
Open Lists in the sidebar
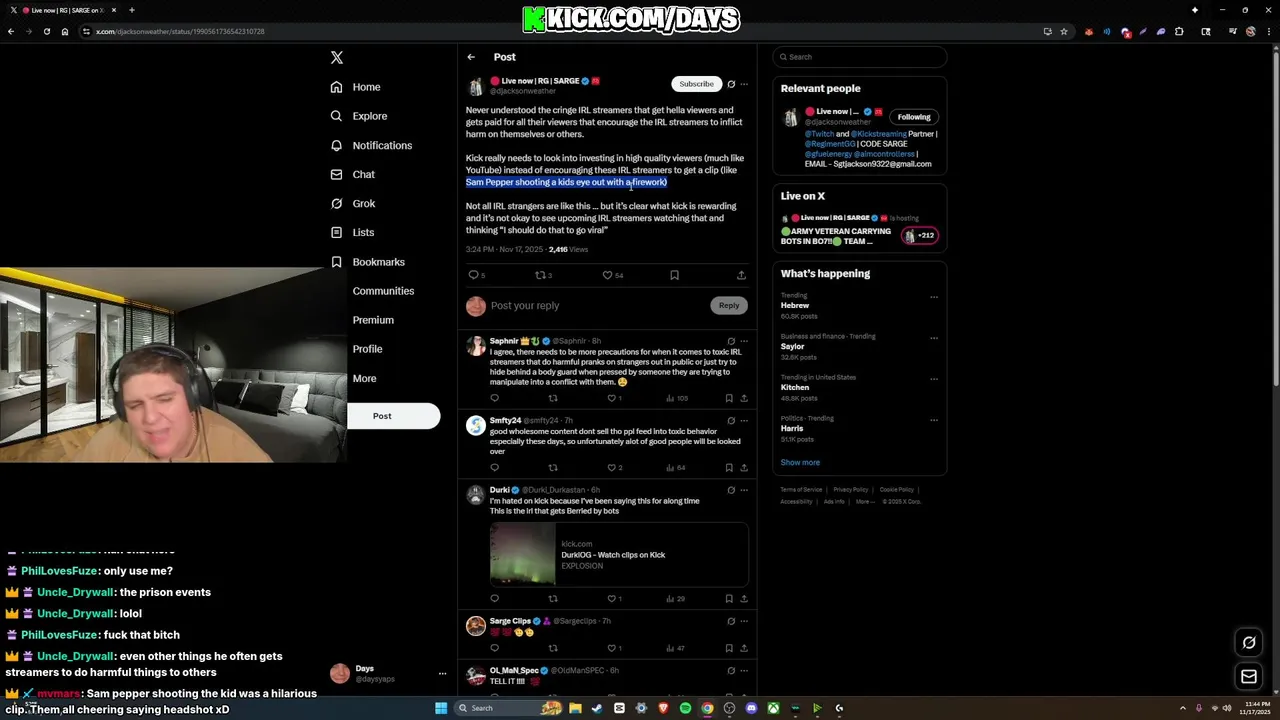coord(352,232)
